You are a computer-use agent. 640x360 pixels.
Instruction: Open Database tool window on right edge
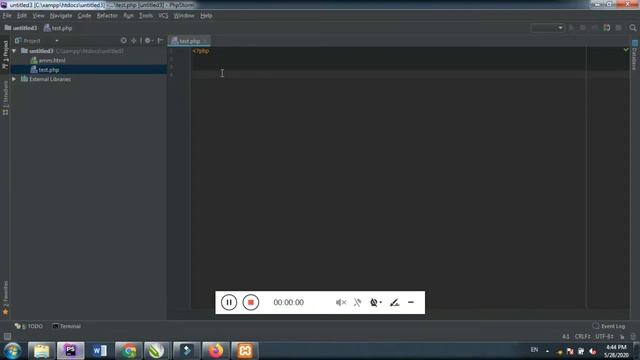635,55
